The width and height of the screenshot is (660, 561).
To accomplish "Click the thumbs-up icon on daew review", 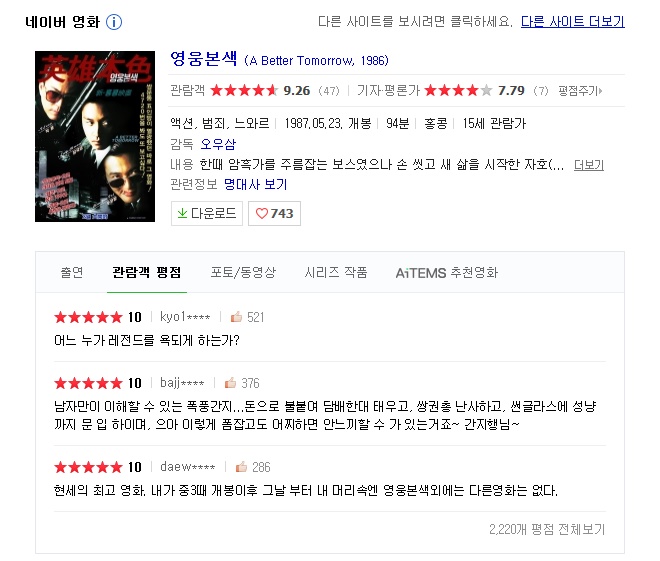I will (241, 467).
